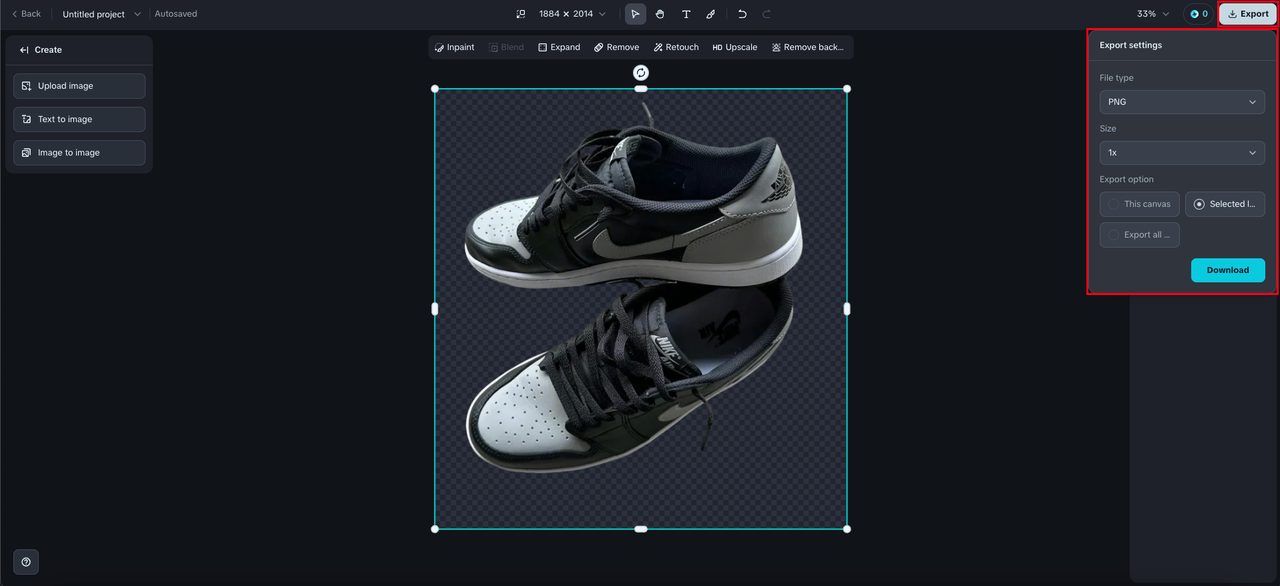Image resolution: width=1280 pixels, height=586 pixels.
Task: Select the 'This canvas' export option
Action: click(x=1139, y=204)
